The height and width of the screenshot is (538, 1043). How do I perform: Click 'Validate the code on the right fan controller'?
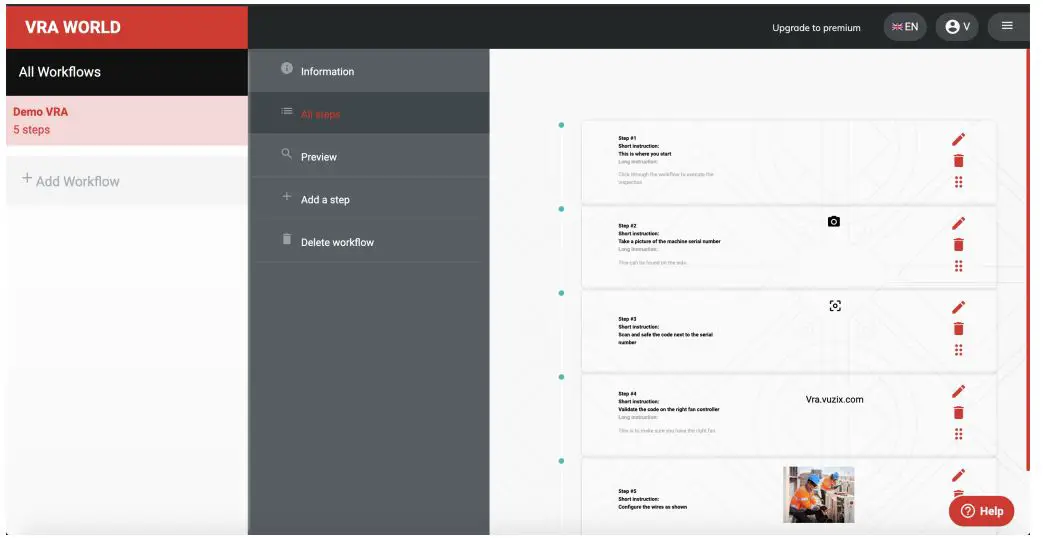669,410
